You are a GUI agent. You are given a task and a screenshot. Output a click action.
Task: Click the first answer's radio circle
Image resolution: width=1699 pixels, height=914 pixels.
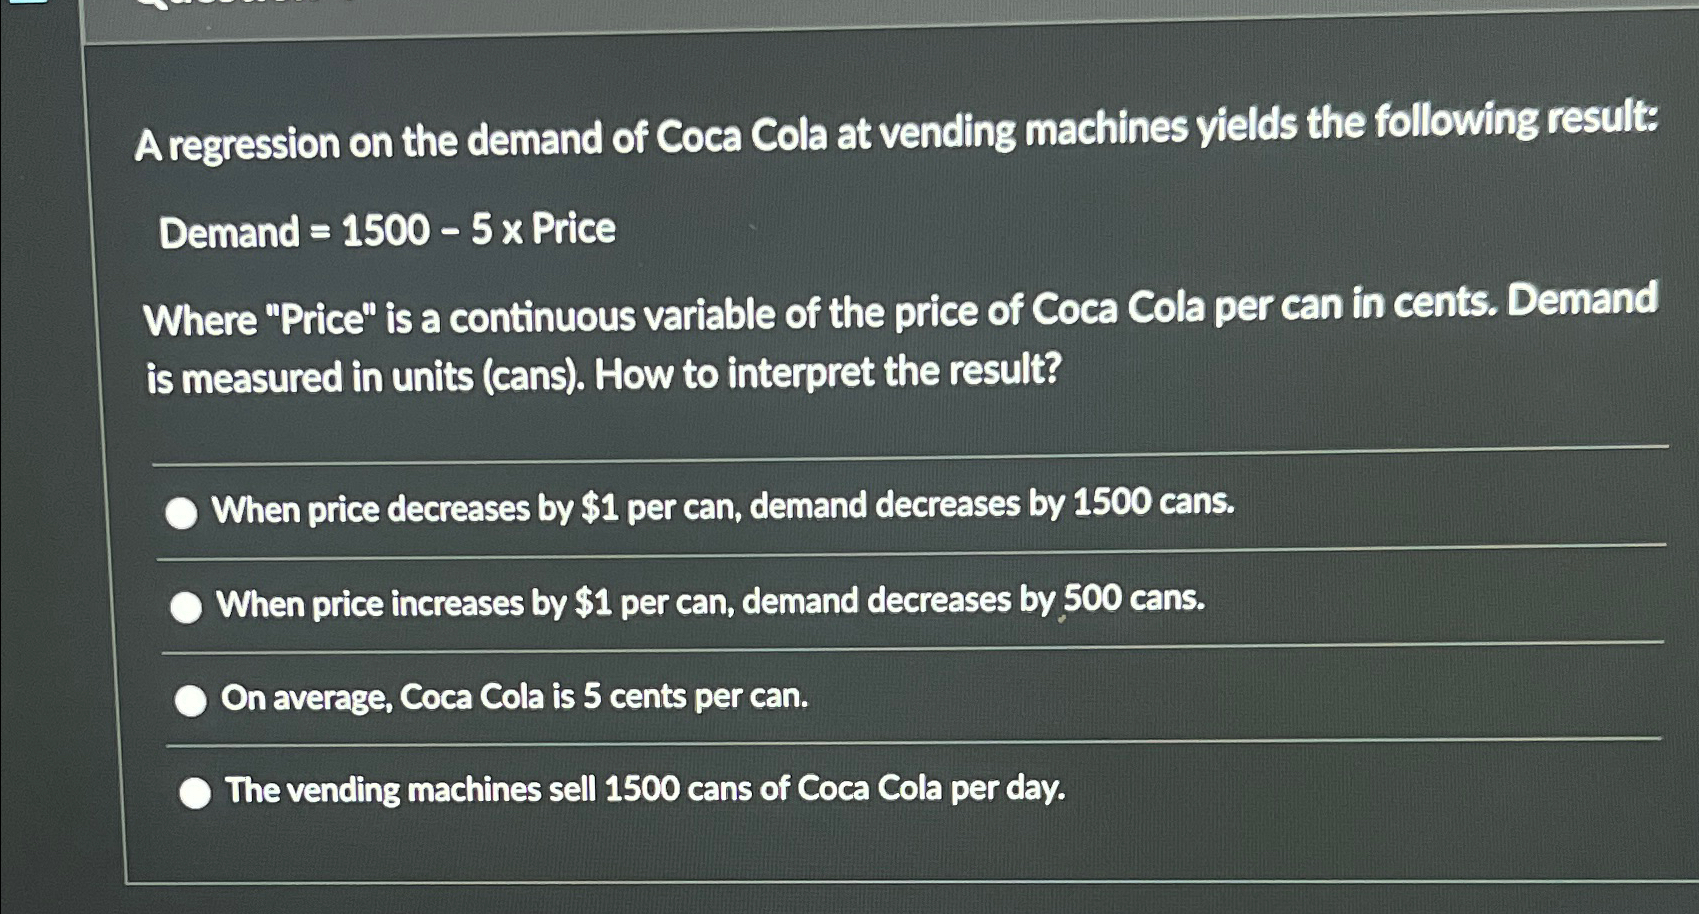click(183, 512)
